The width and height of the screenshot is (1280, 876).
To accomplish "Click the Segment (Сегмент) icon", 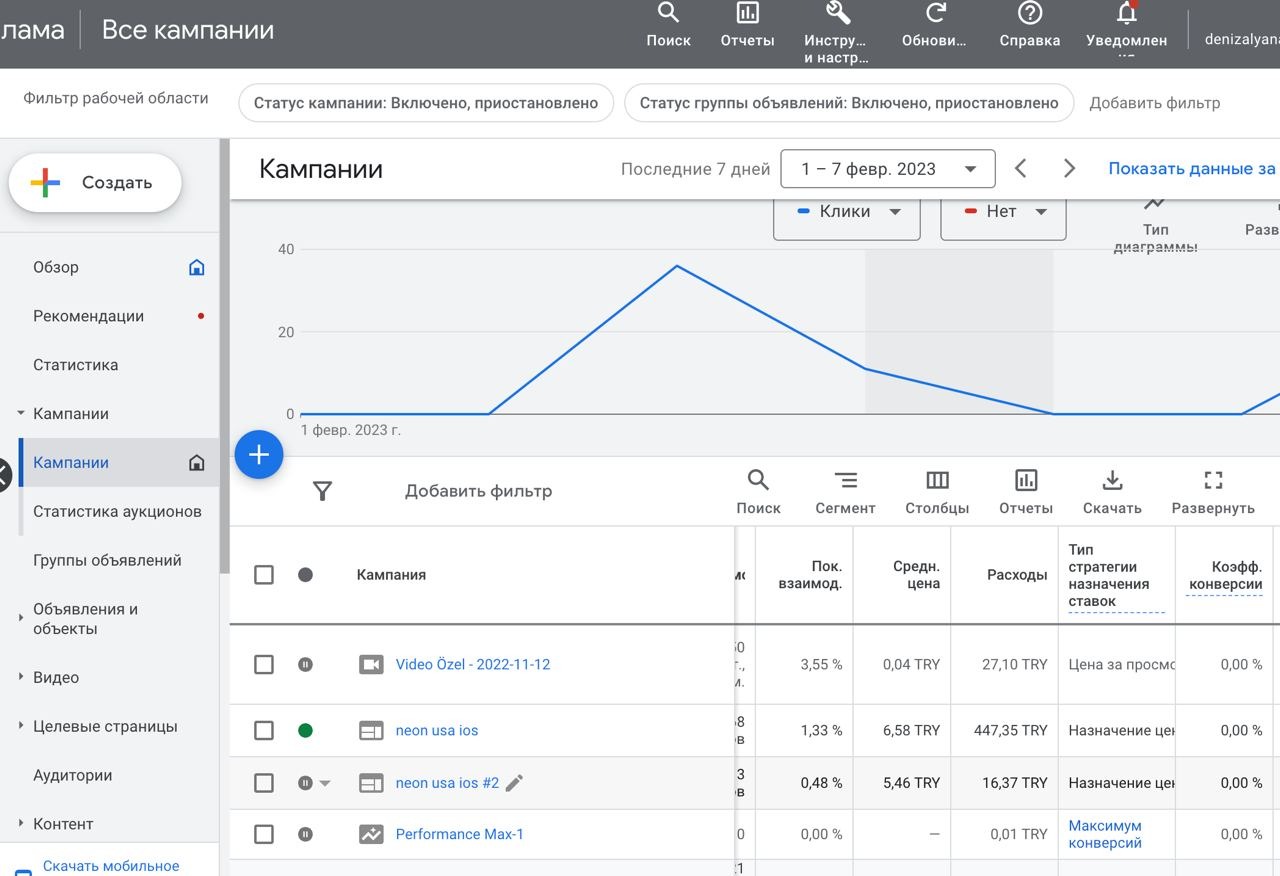I will point(845,481).
